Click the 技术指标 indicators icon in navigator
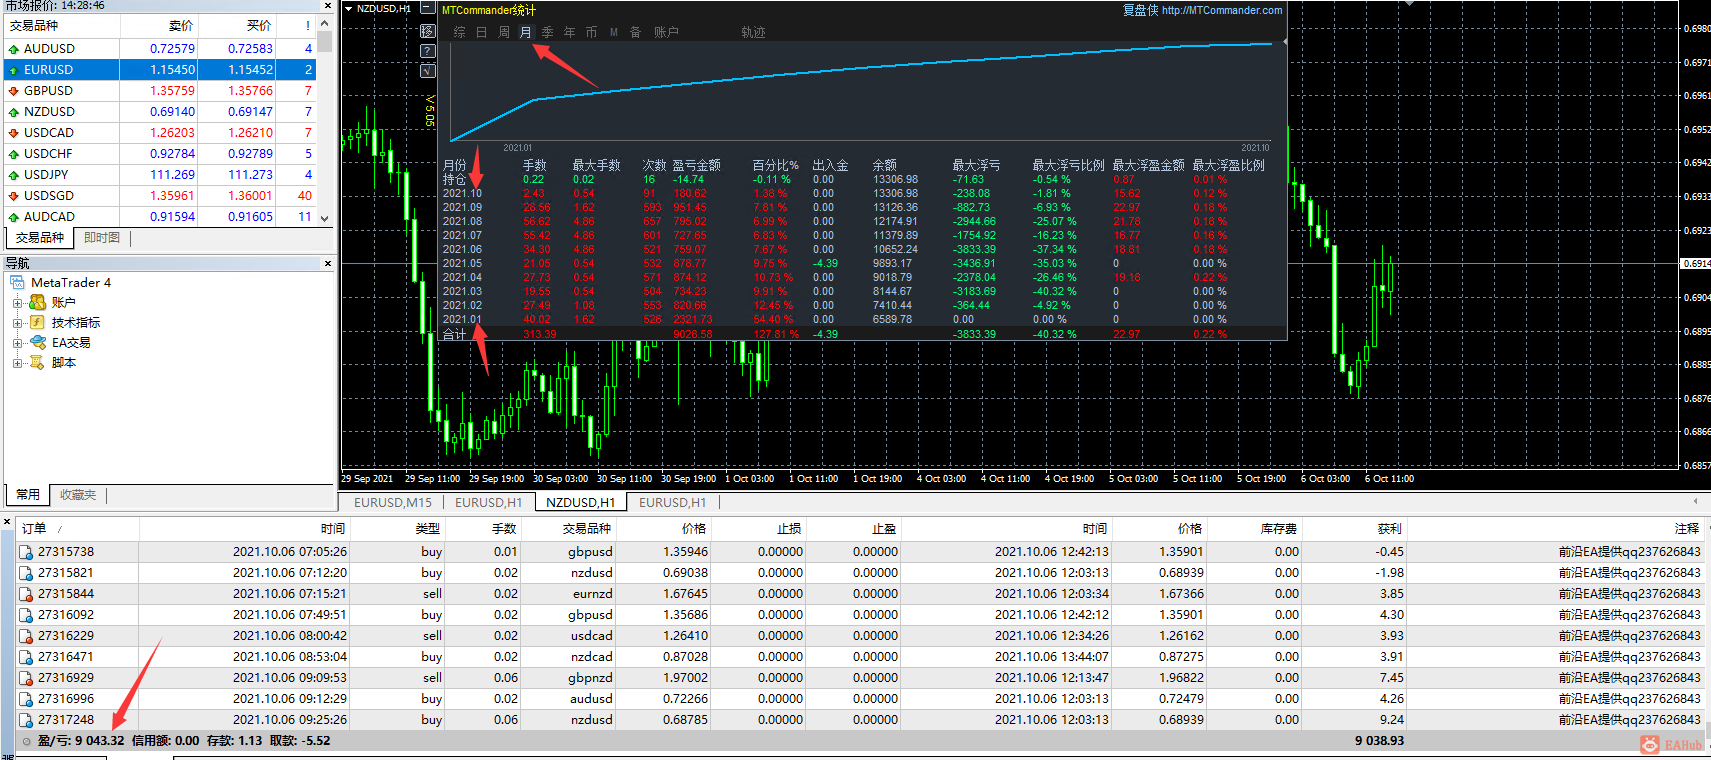Viewport: 1711px width, 760px height. pyautogui.click(x=37, y=322)
